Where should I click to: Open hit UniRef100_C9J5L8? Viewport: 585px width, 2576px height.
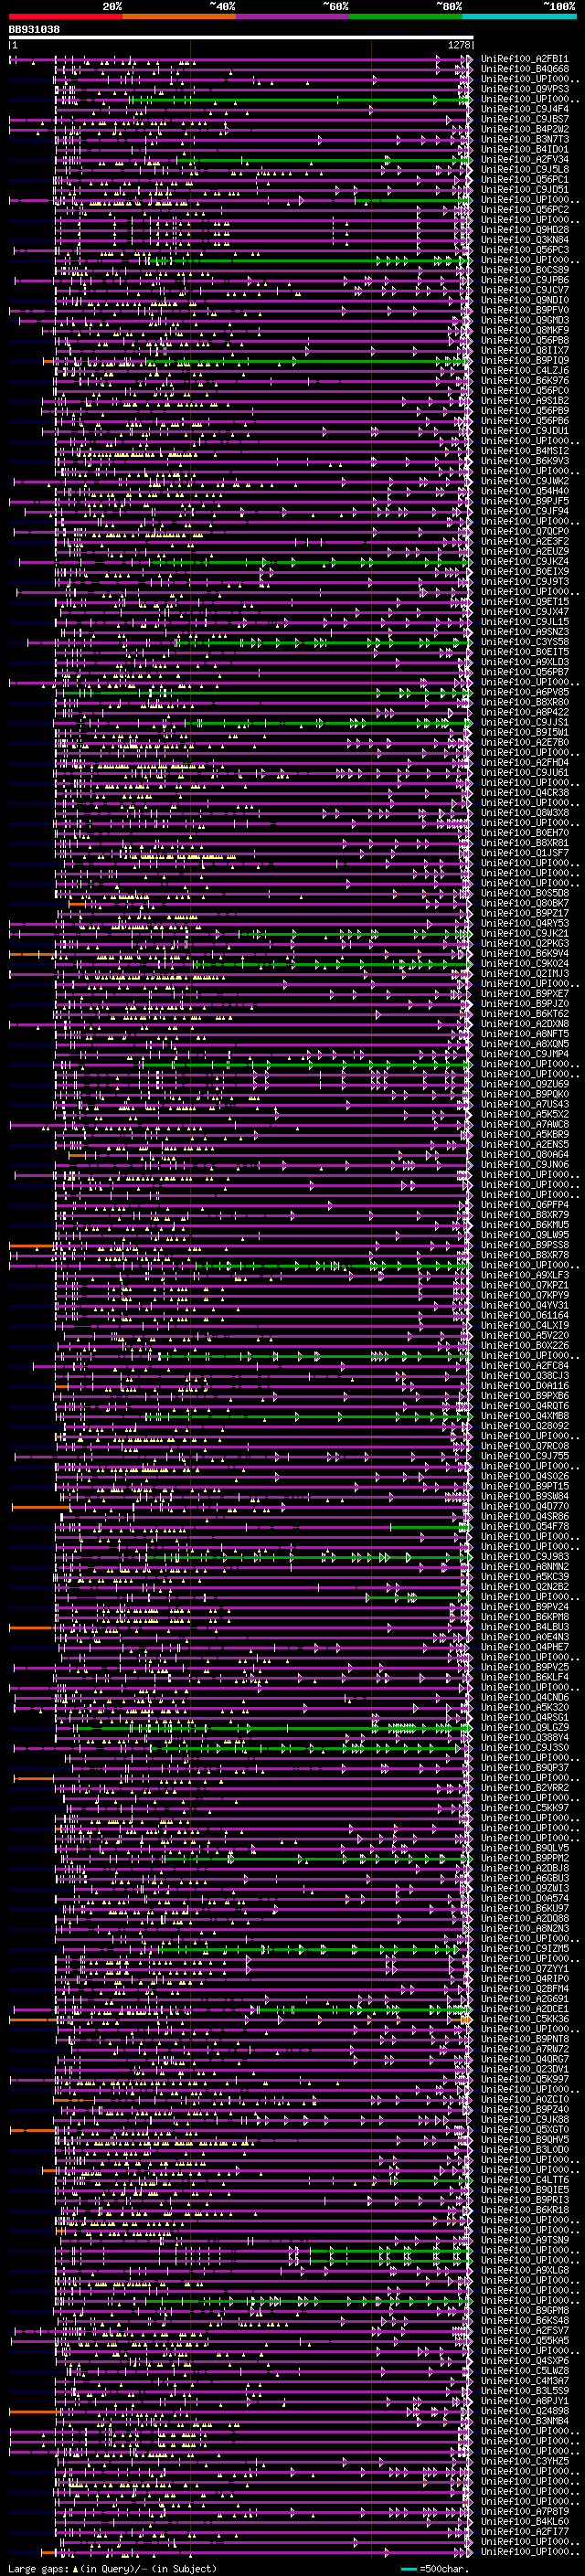[x=525, y=170]
